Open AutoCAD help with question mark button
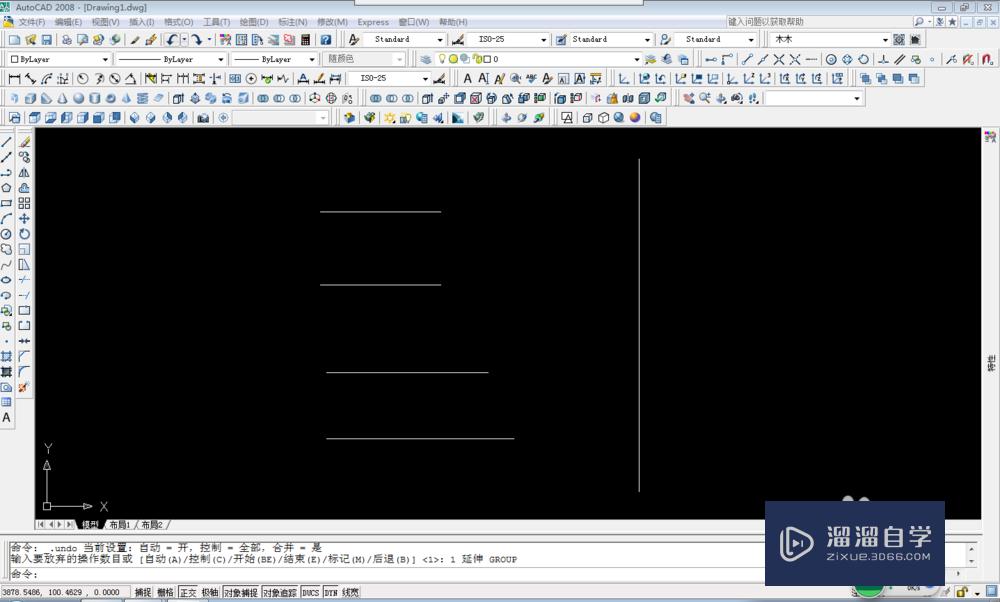 click(326, 40)
